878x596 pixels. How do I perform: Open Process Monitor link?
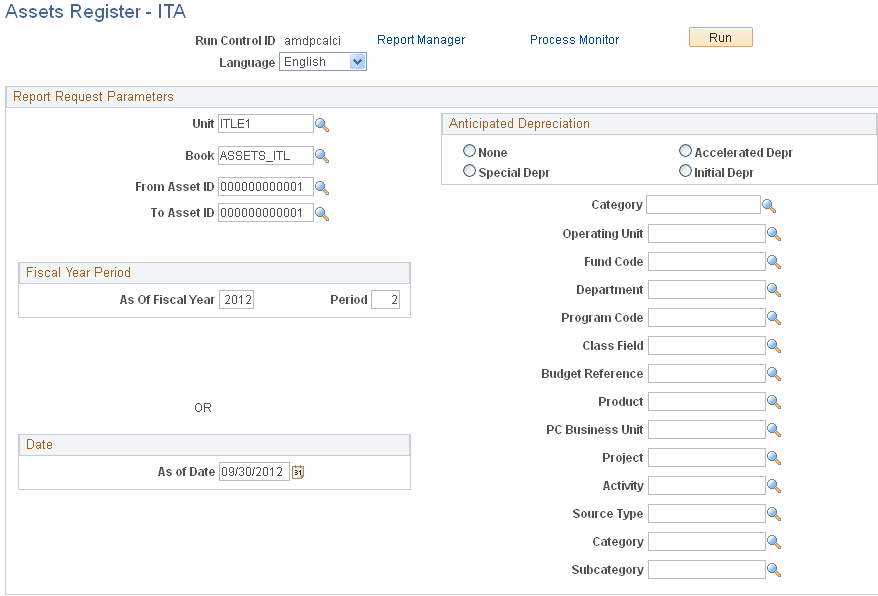(x=574, y=39)
